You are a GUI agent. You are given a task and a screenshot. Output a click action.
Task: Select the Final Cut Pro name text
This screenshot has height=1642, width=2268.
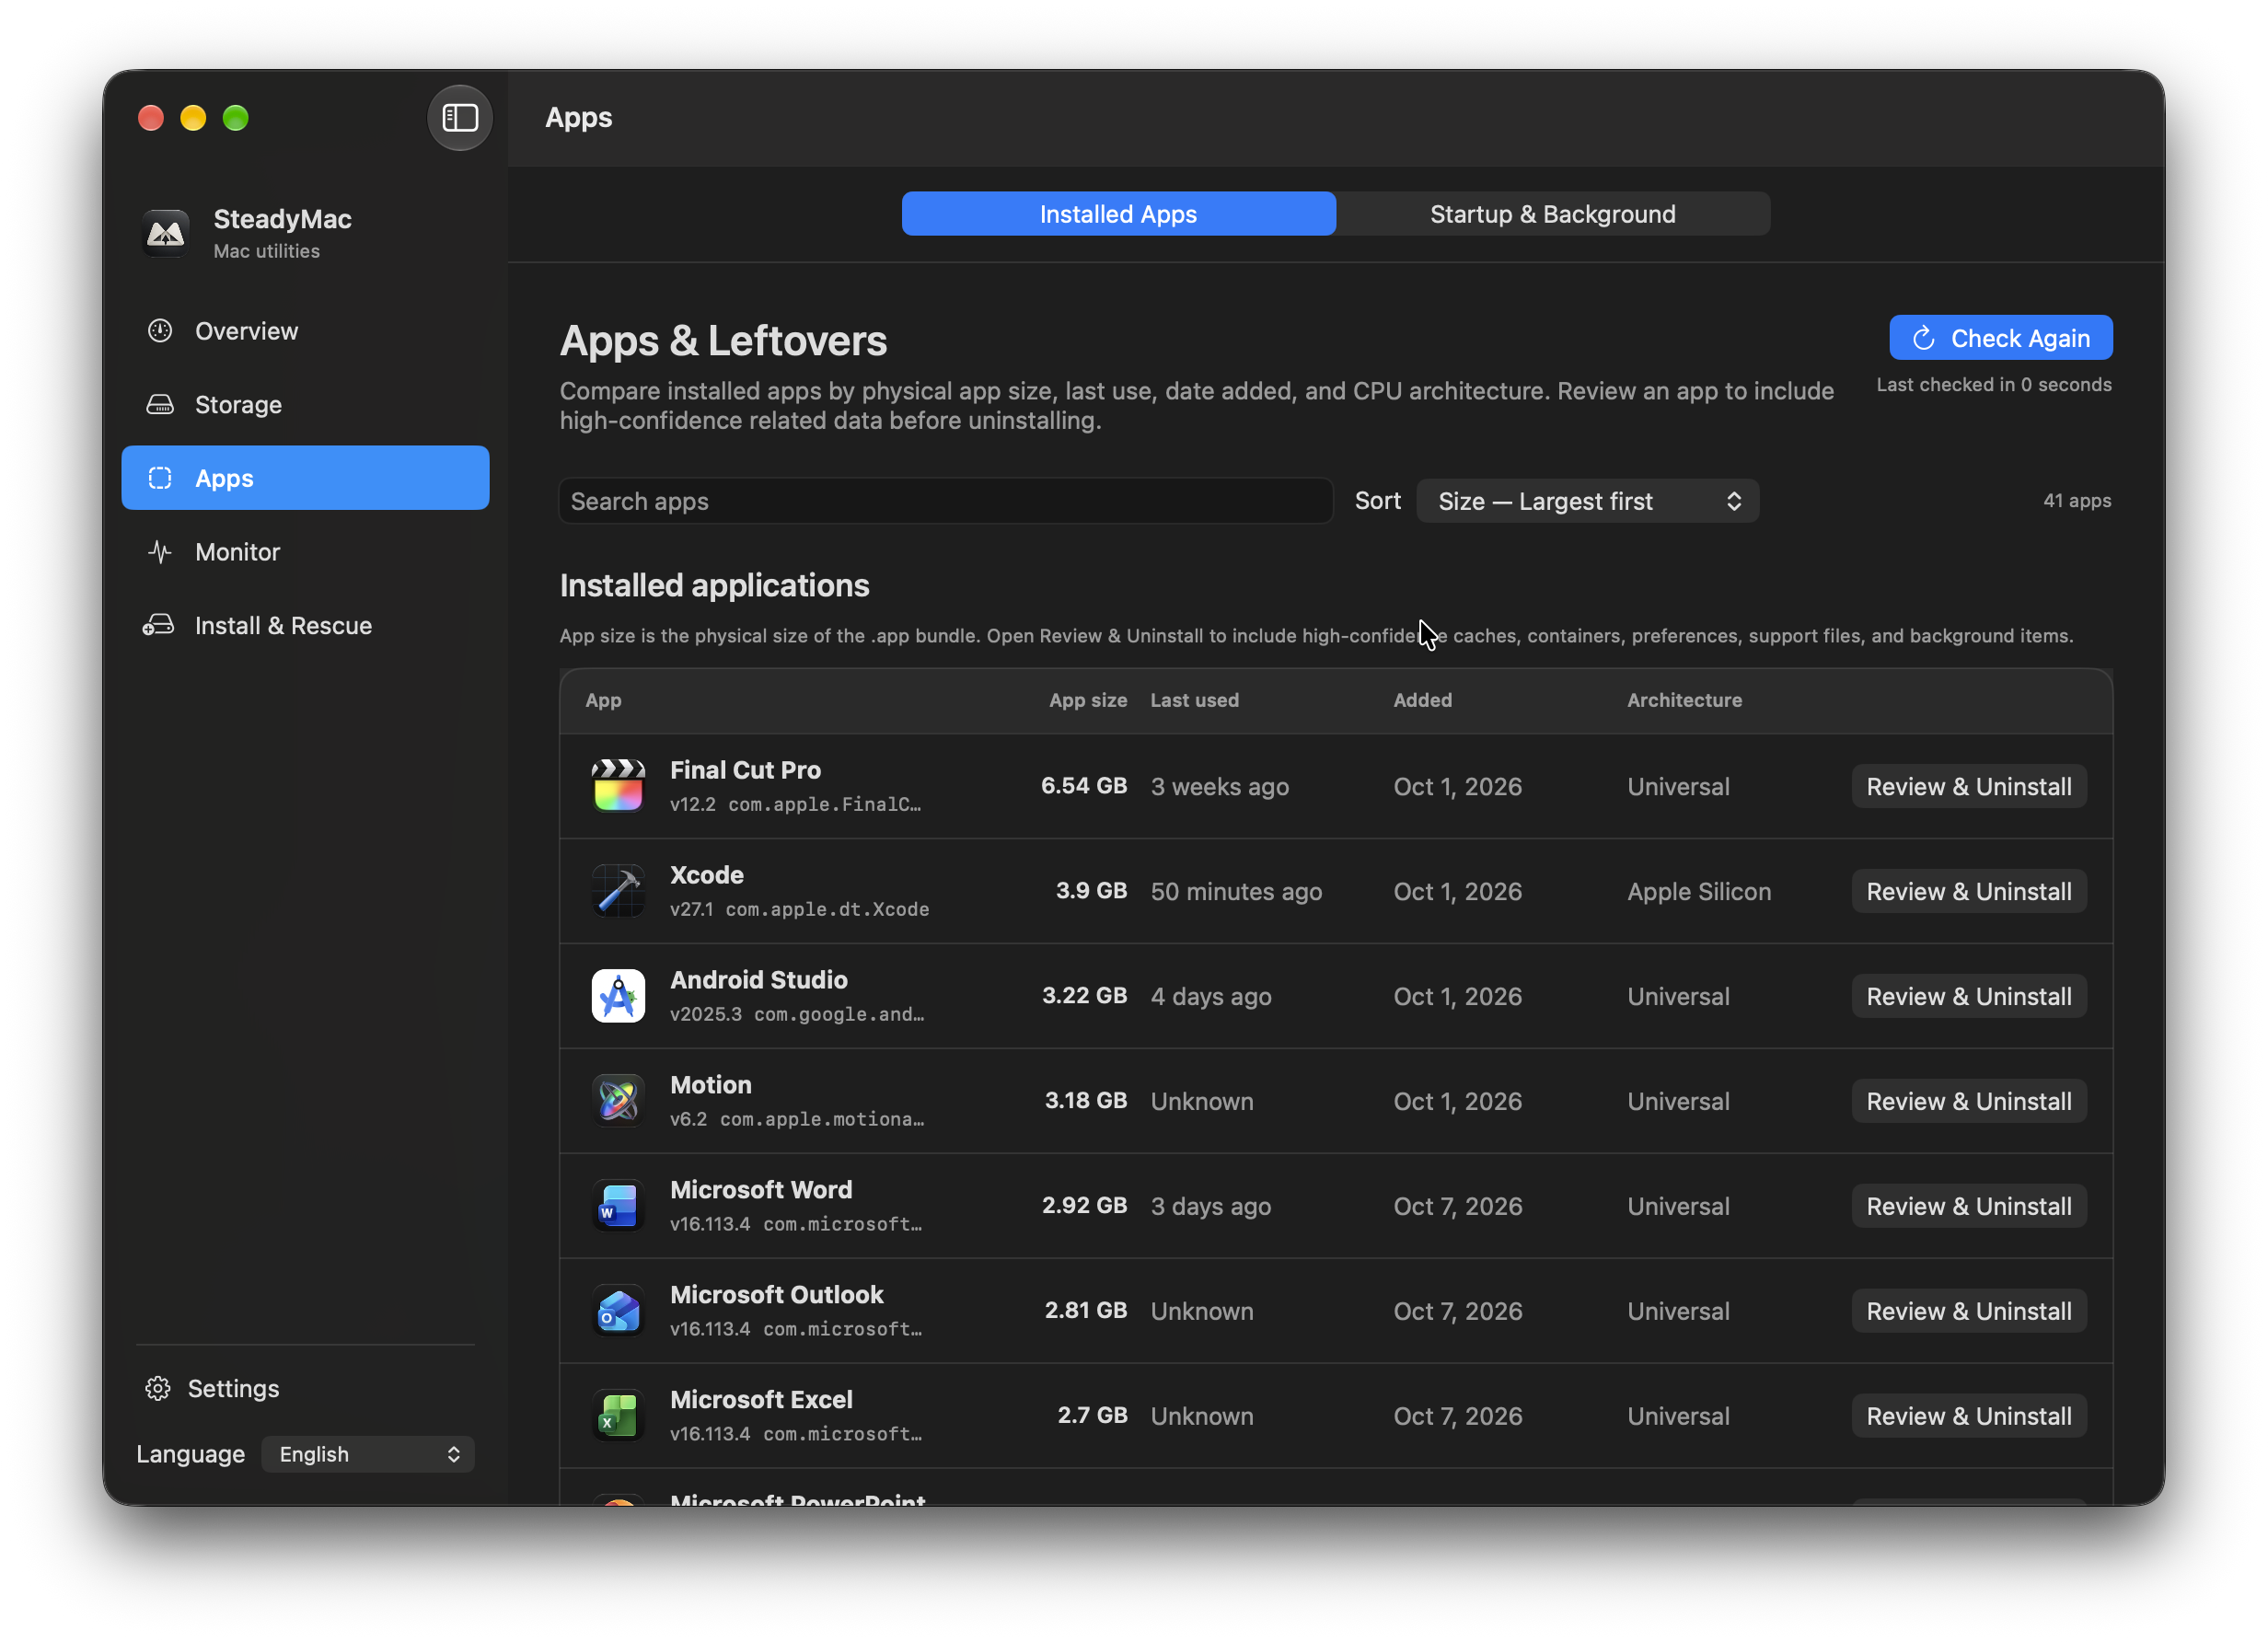pyautogui.click(x=745, y=770)
